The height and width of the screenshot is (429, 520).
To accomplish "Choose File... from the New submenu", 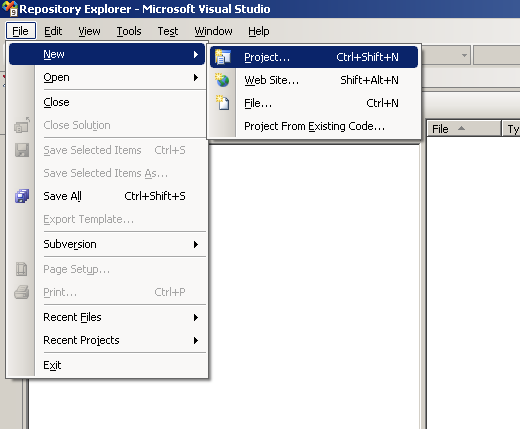I will click(x=314, y=103).
